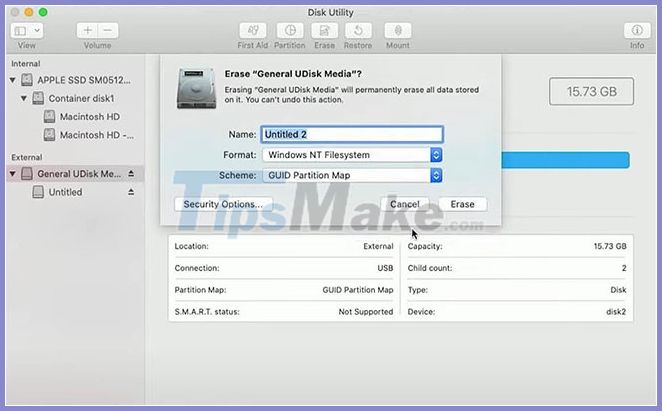
Task: Click the 15.73 GB size box
Action: (591, 91)
